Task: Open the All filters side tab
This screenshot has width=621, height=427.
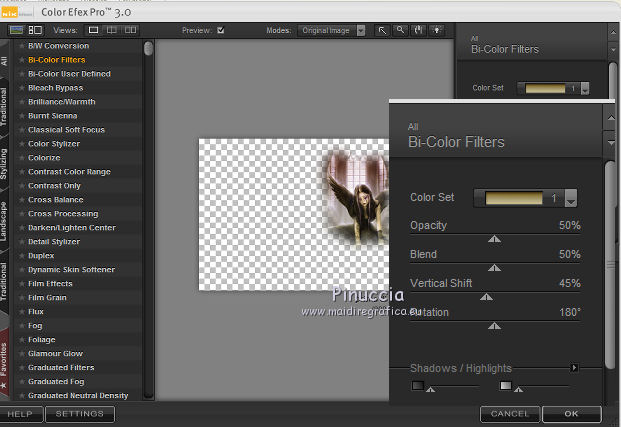Action: point(4,60)
